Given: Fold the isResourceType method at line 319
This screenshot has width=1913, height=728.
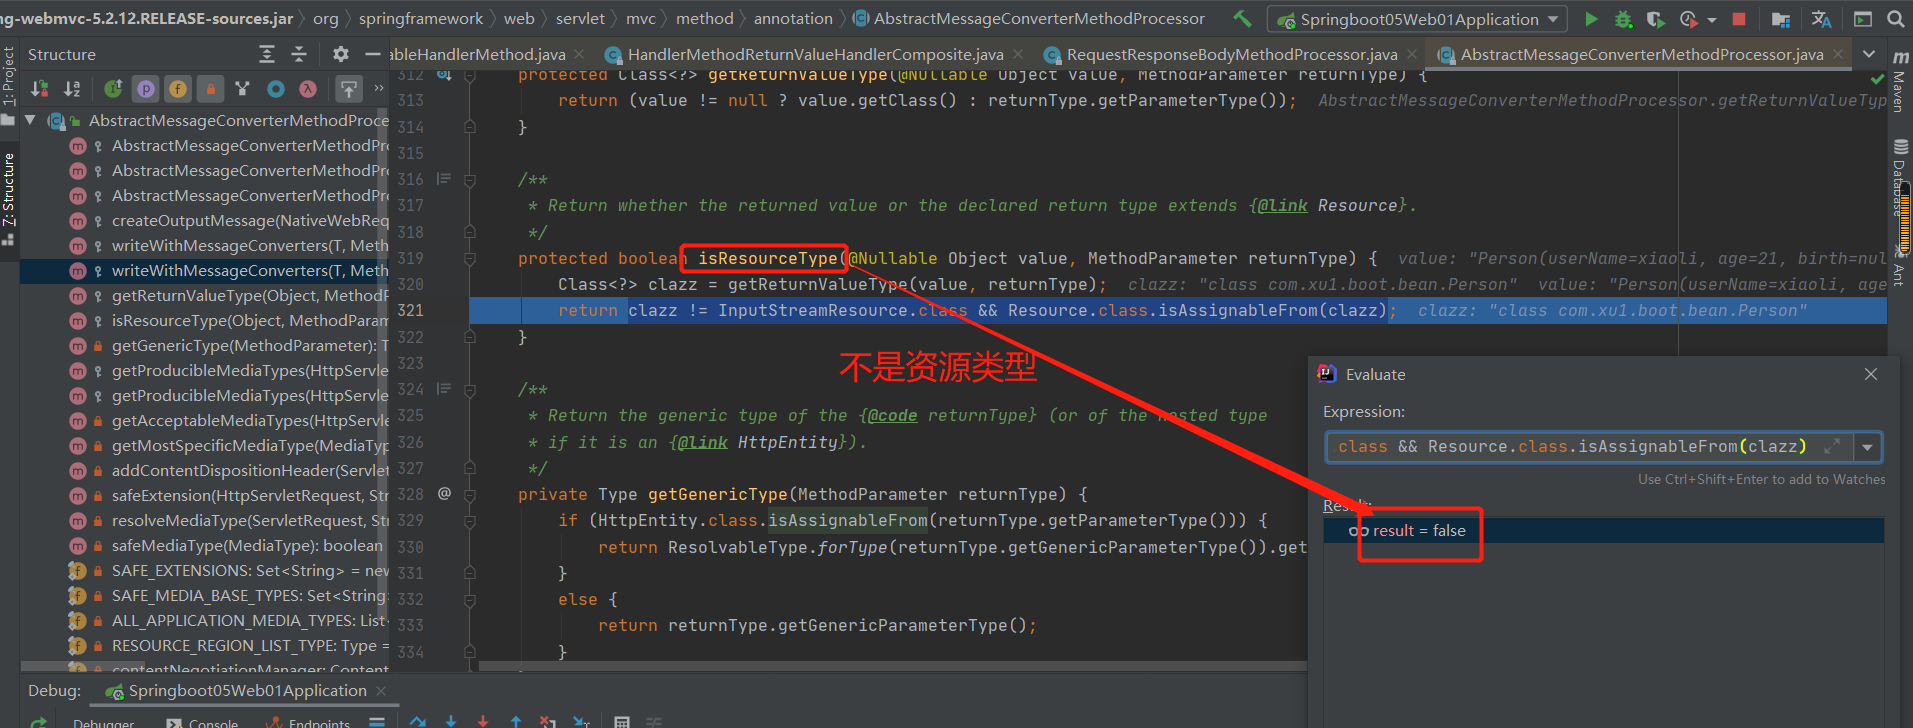Looking at the screenshot, I should click(469, 258).
